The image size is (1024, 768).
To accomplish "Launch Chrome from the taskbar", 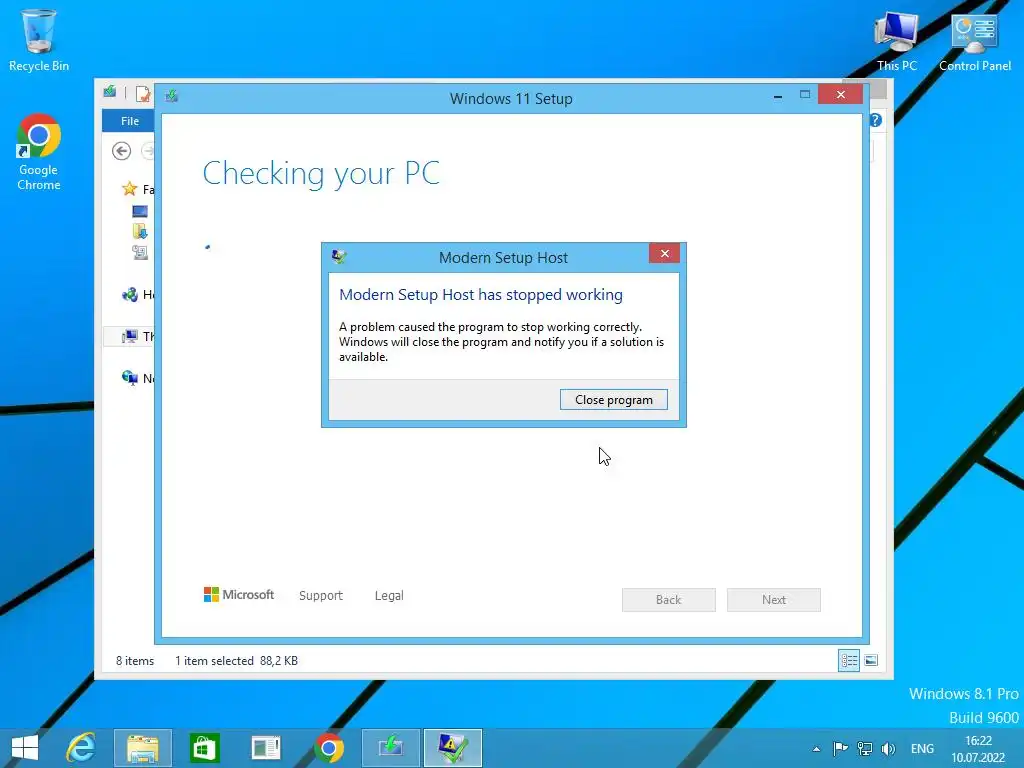I will click(x=328, y=748).
